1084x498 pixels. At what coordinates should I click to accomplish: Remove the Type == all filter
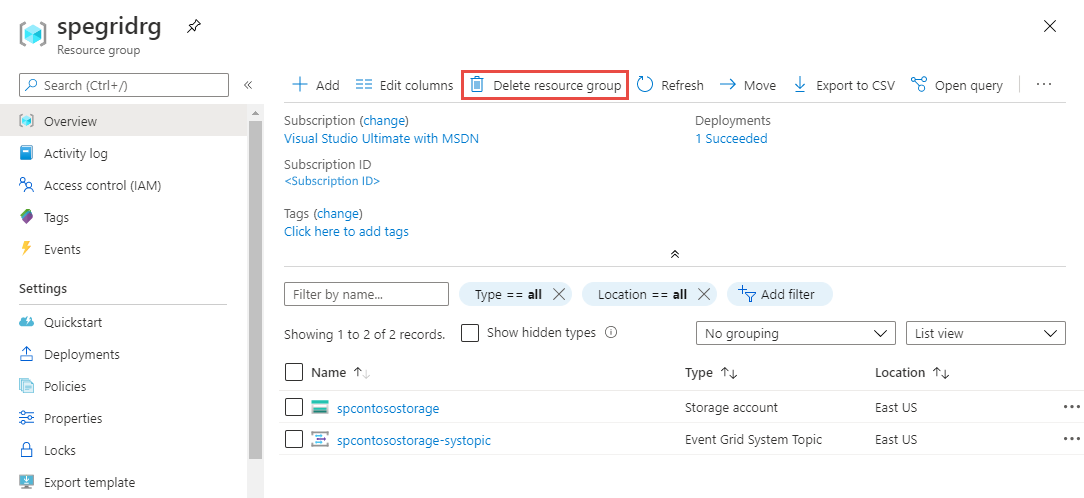[x=559, y=294]
